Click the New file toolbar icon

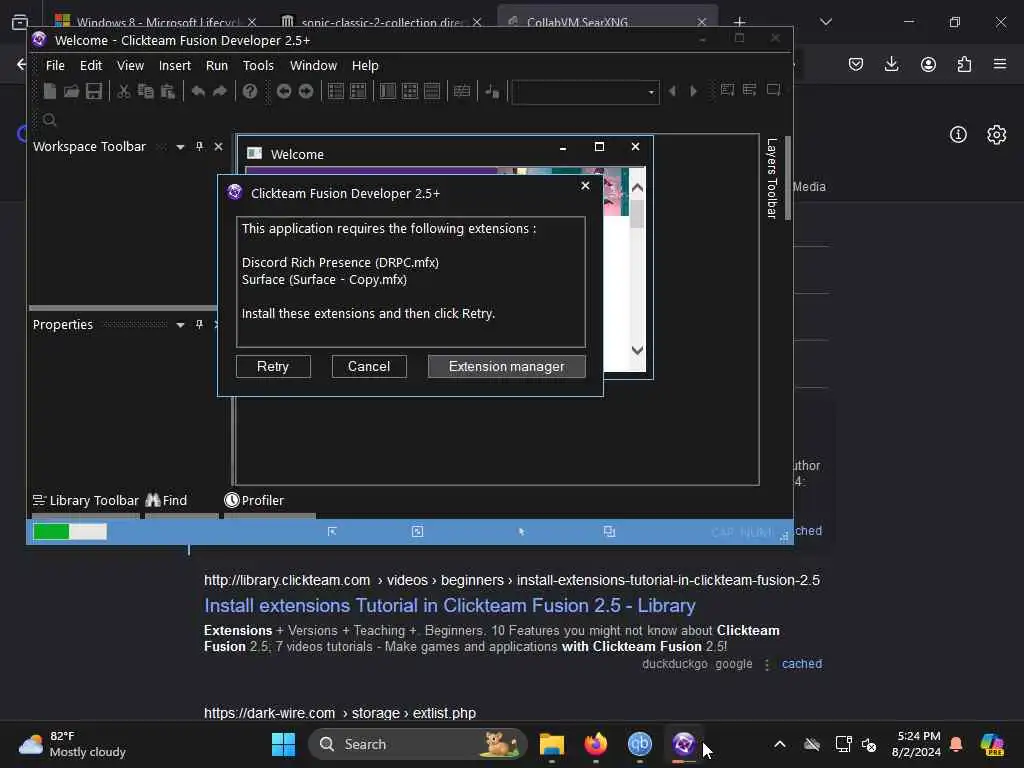(x=50, y=91)
